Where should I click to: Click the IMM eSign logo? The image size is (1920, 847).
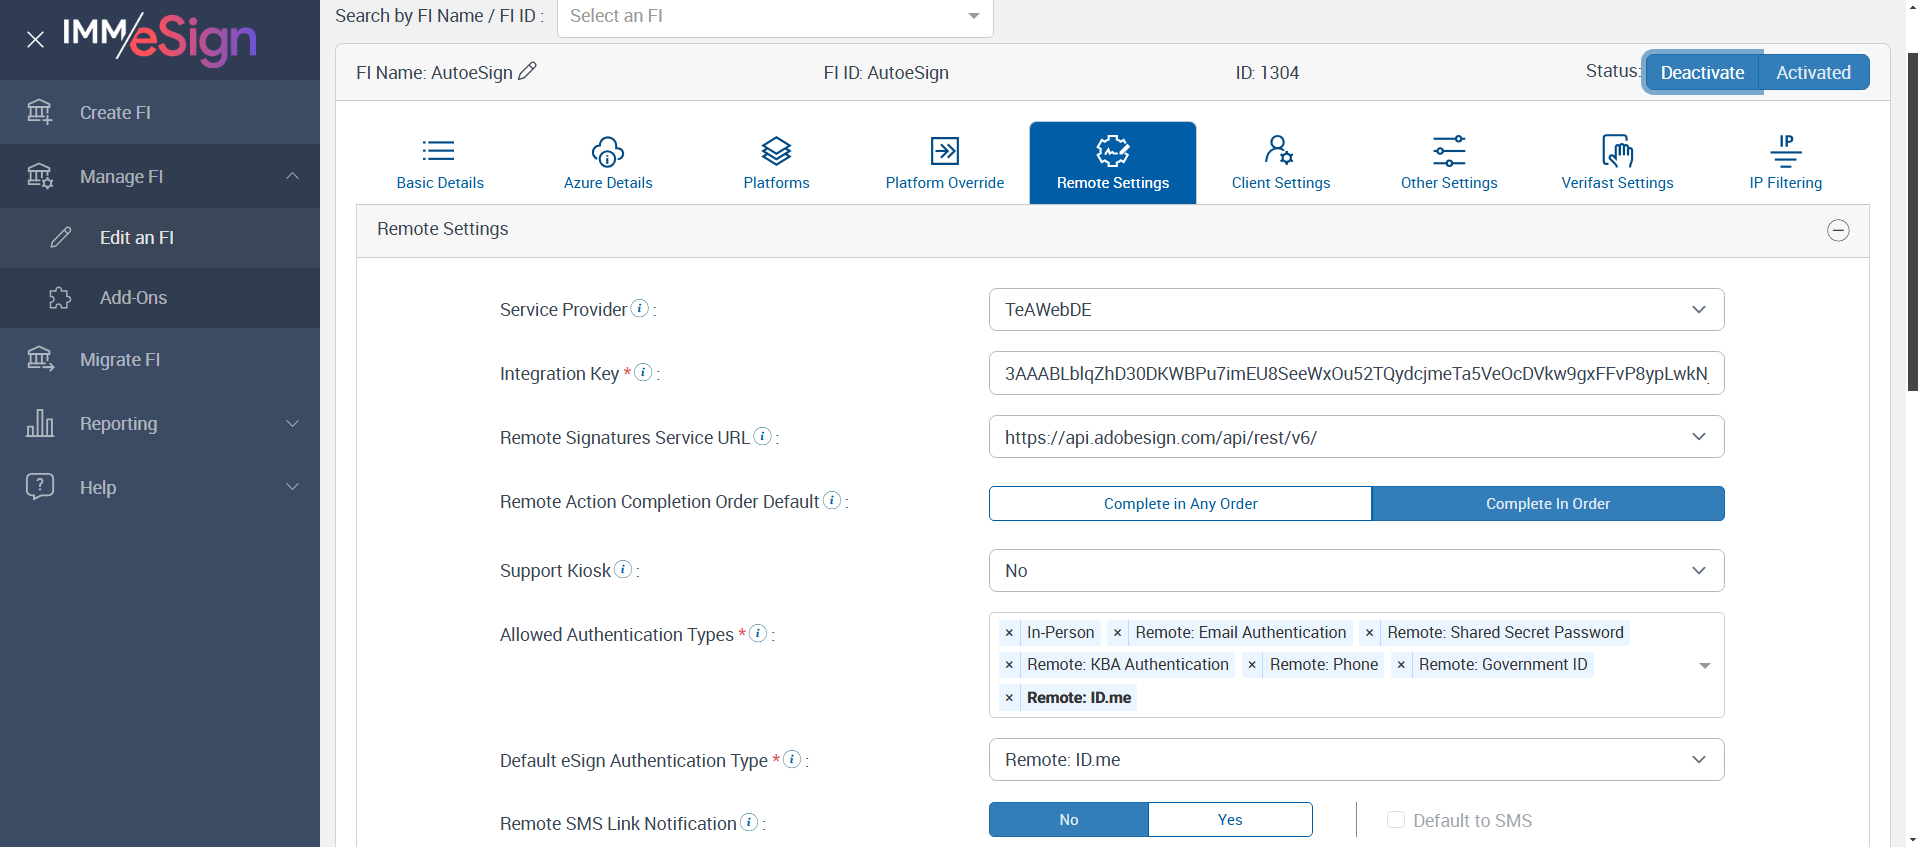[160, 39]
